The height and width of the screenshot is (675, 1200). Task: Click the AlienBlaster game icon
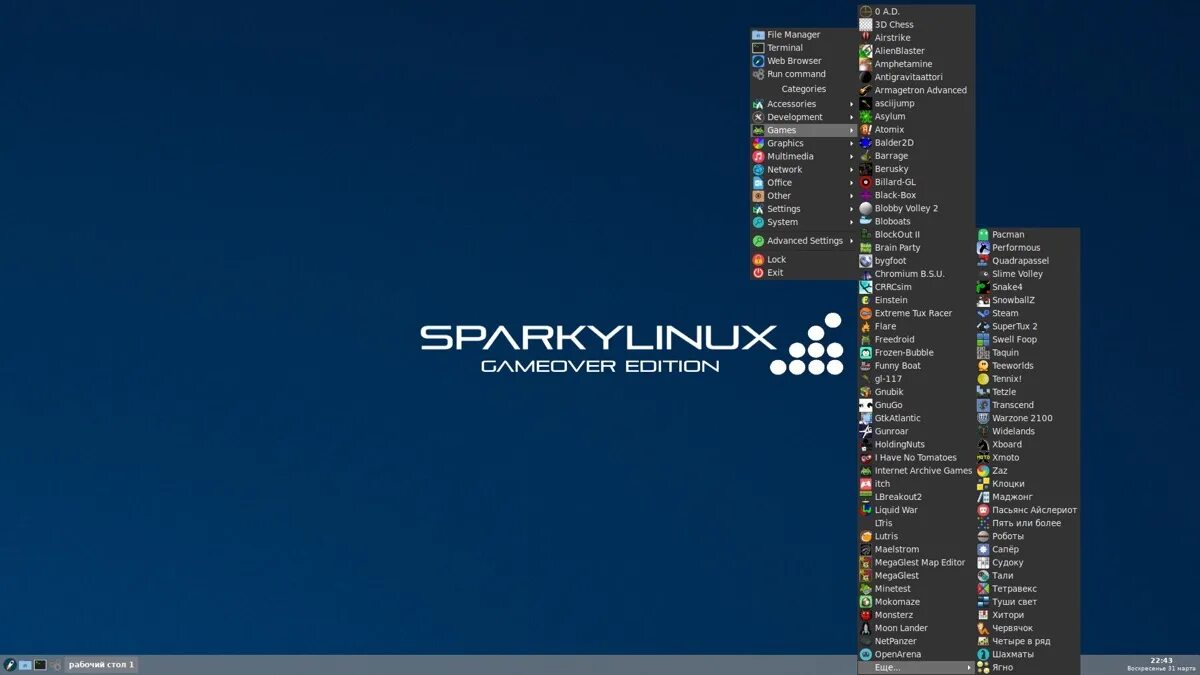pos(866,51)
